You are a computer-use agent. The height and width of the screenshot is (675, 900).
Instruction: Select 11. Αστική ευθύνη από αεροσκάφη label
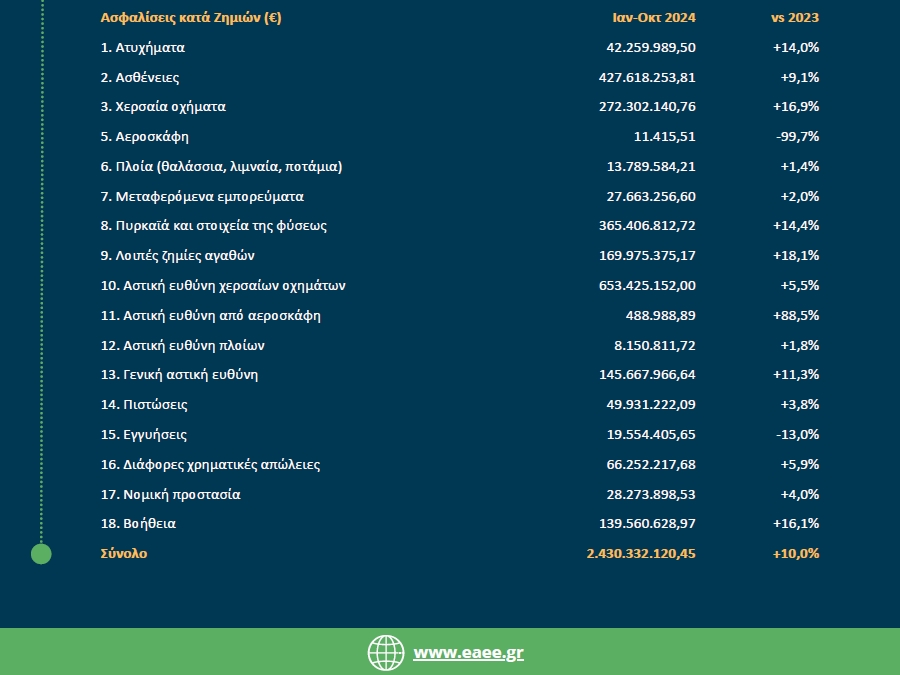[211, 316]
